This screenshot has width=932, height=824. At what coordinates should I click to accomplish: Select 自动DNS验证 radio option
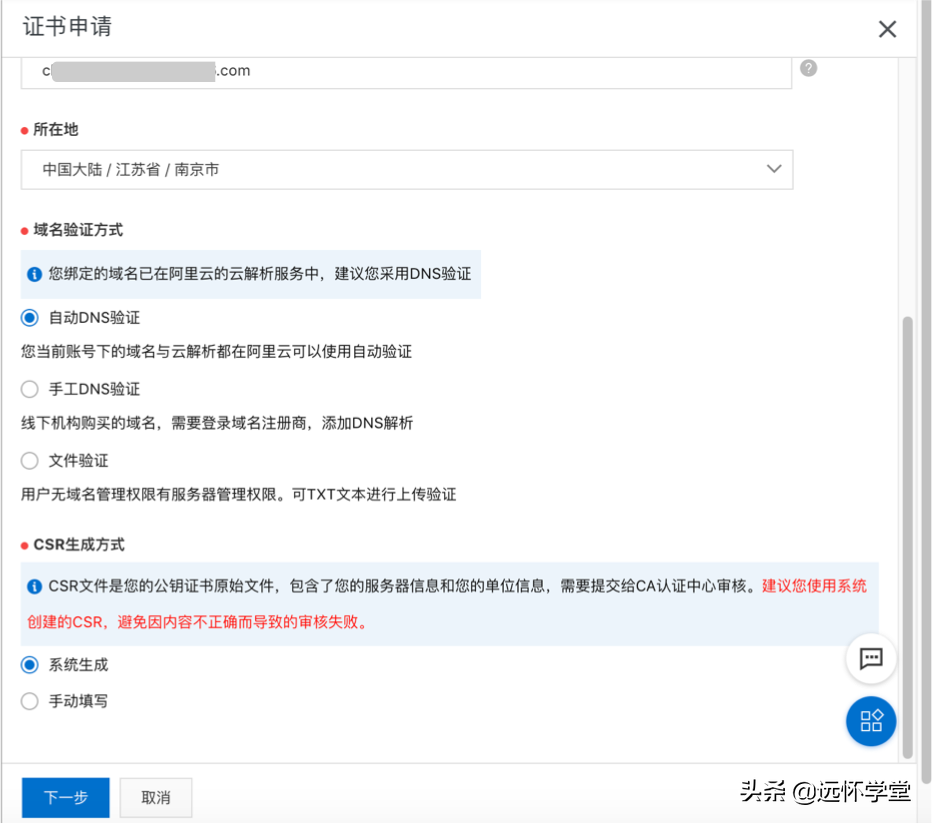point(30,318)
